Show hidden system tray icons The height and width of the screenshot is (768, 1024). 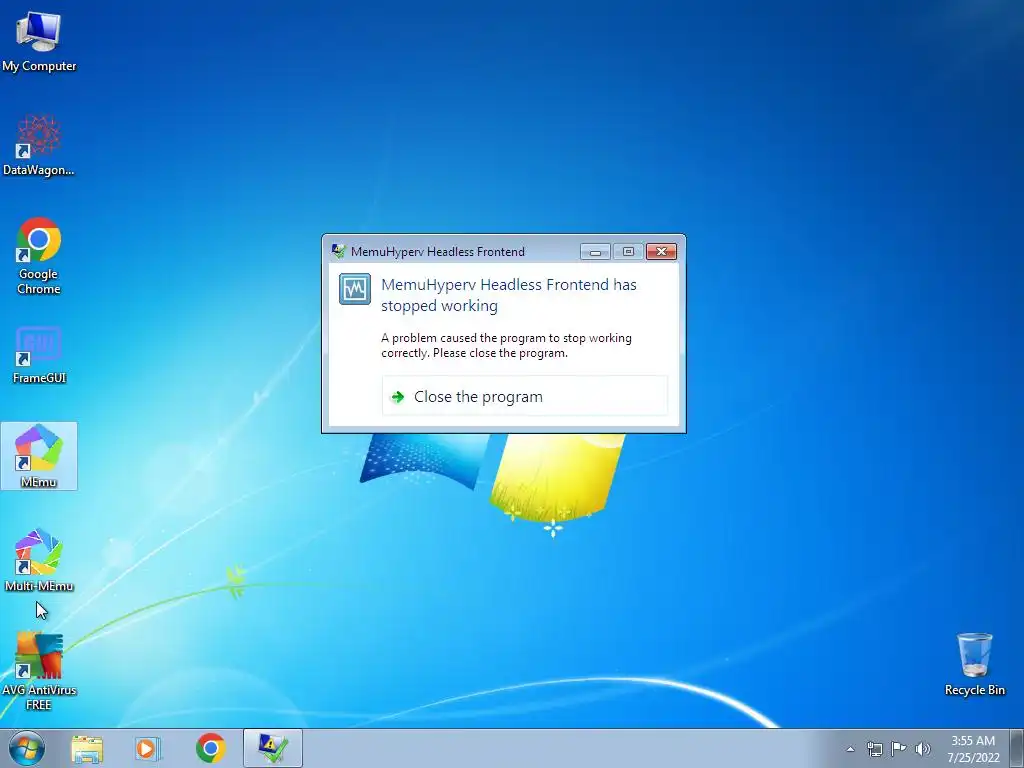(x=850, y=749)
